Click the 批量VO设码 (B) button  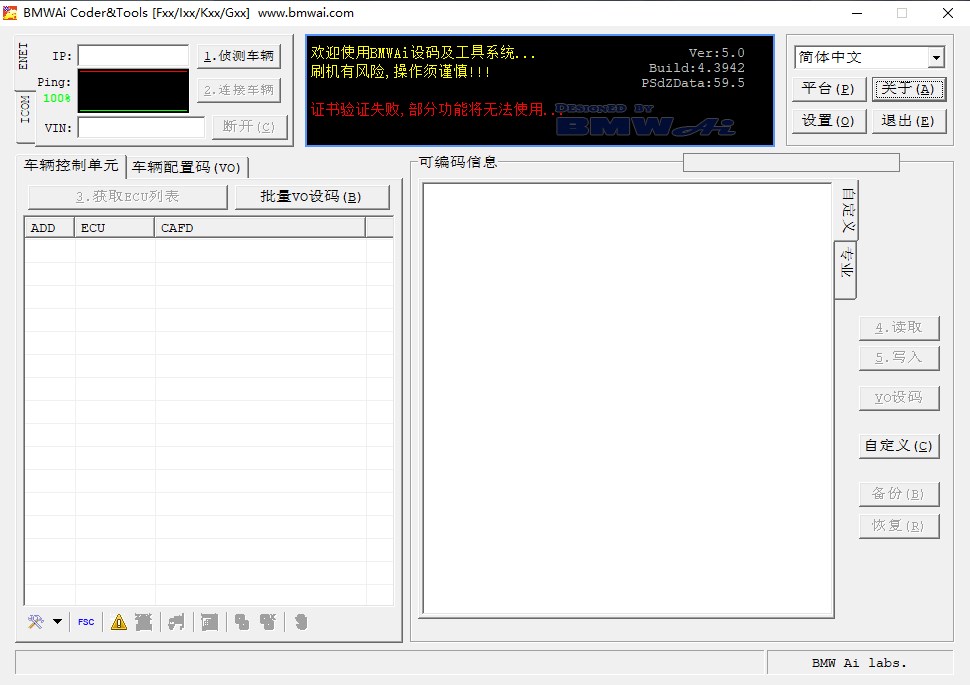coord(312,197)
